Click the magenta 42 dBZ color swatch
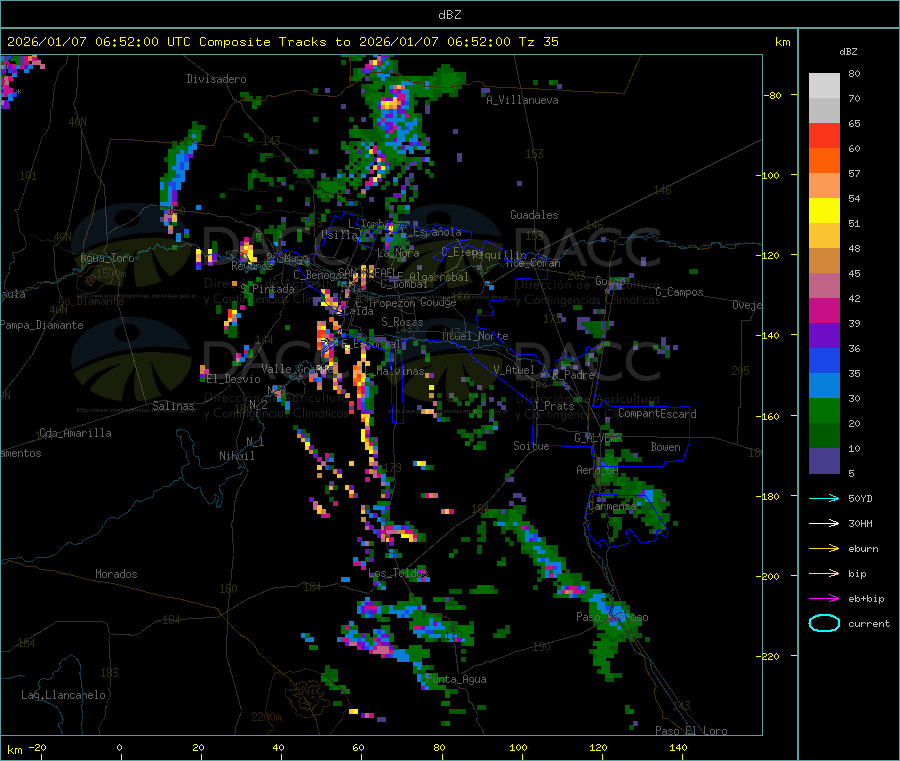Screen dimensions: 900x761 click(x=824, y=310)
